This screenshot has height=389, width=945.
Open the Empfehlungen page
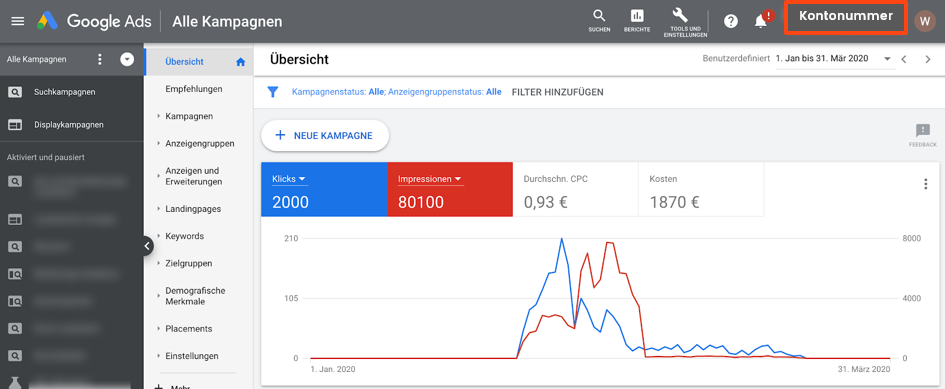194,89
